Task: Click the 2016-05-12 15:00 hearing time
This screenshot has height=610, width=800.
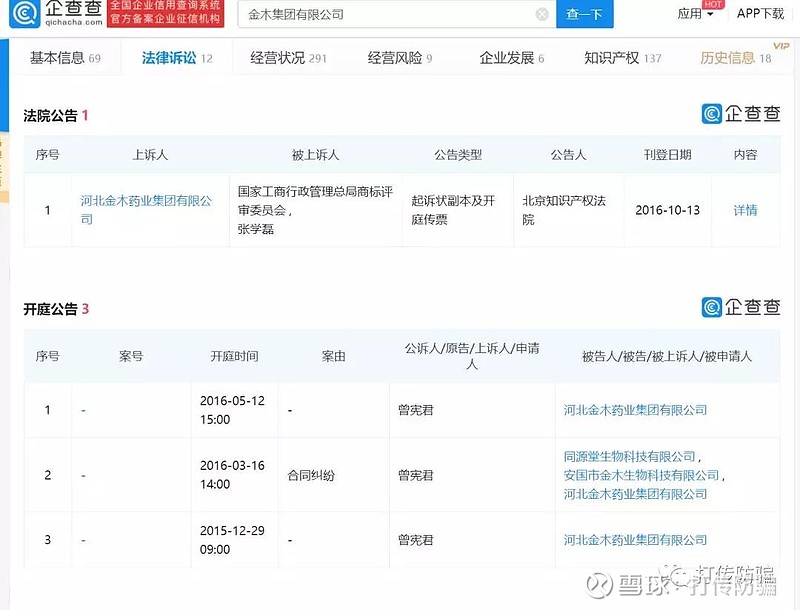Action: (x=232, y=410)
